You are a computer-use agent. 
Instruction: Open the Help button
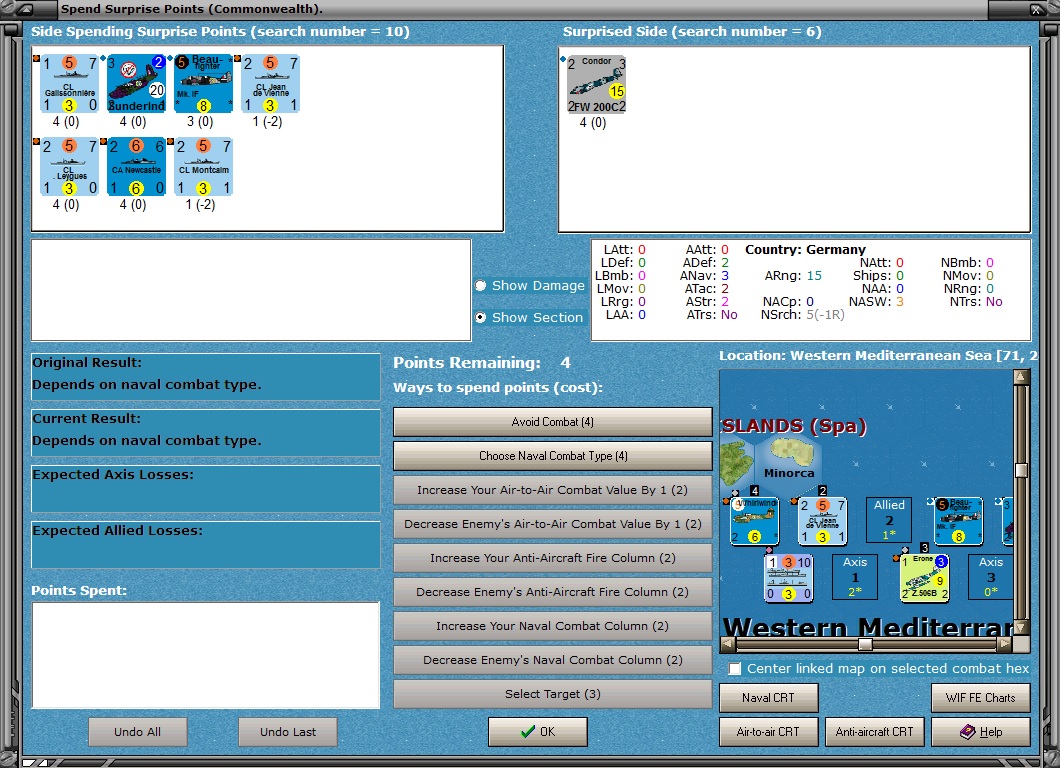[980, 731]
